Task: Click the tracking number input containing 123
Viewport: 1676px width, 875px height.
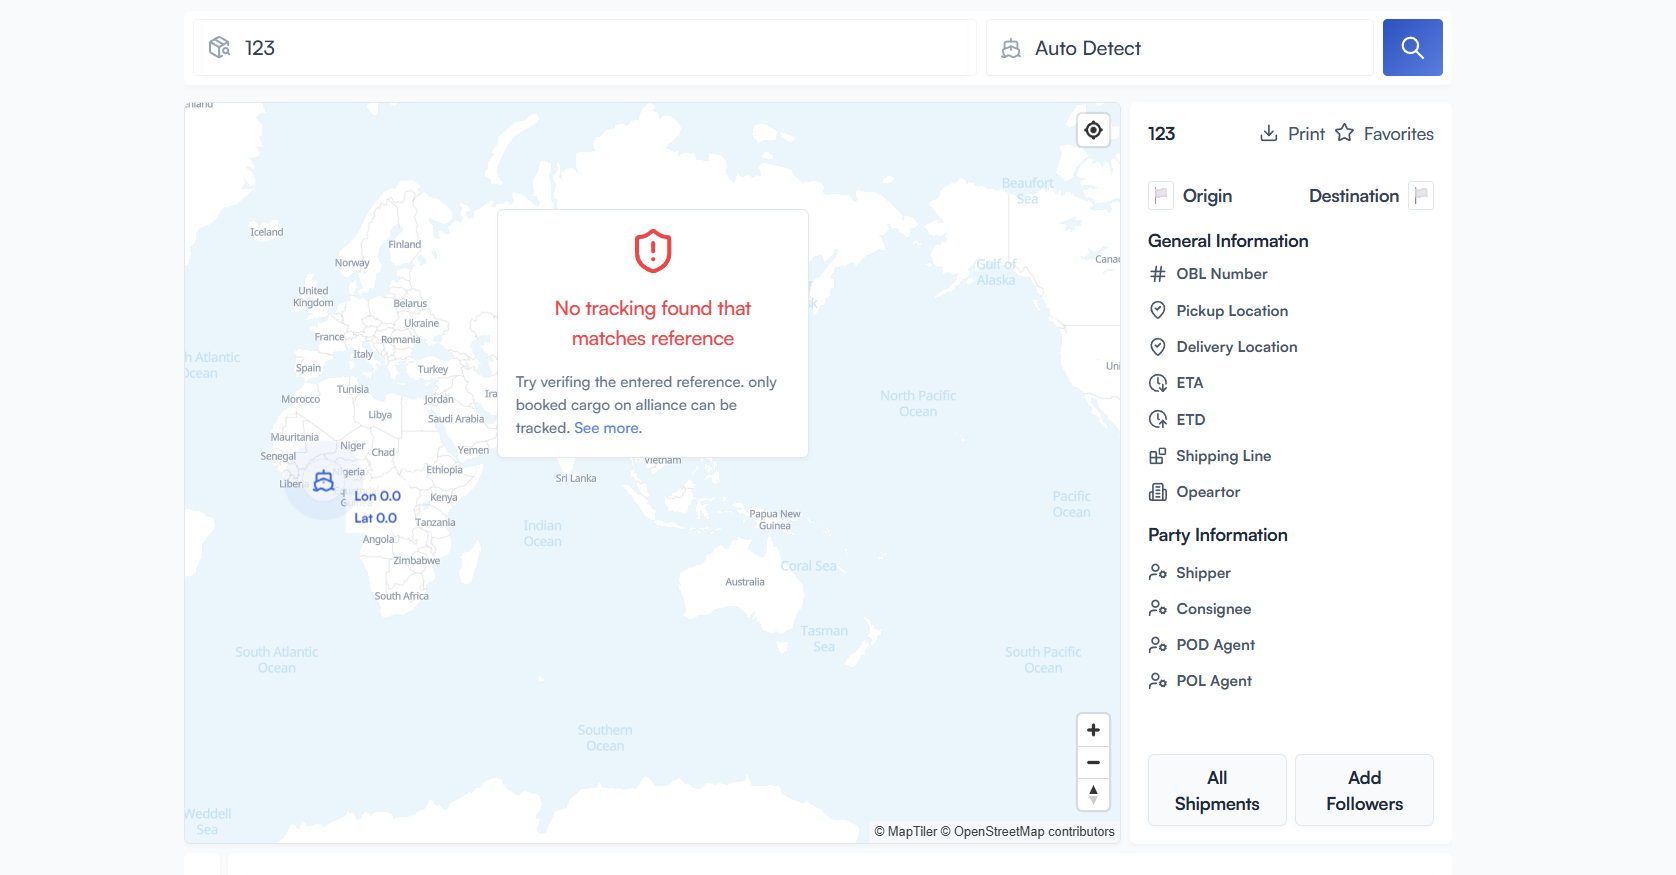Action: coord(585,48)
